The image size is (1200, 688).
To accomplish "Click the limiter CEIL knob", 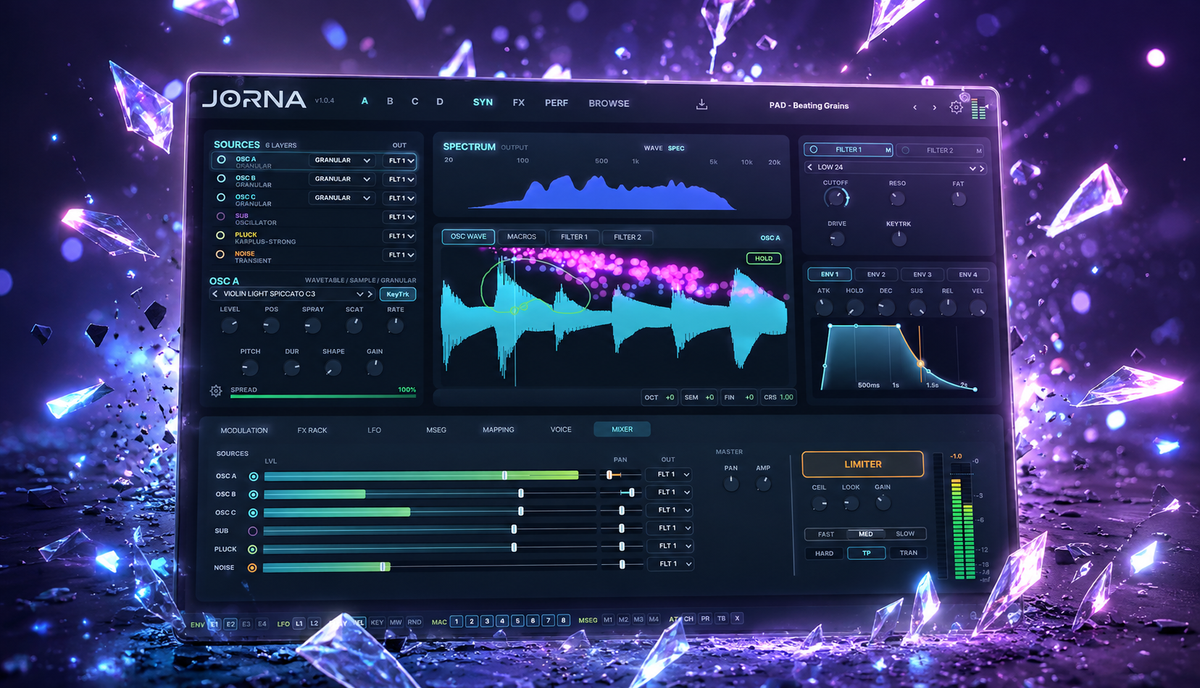I will click(x=819, y=503).
